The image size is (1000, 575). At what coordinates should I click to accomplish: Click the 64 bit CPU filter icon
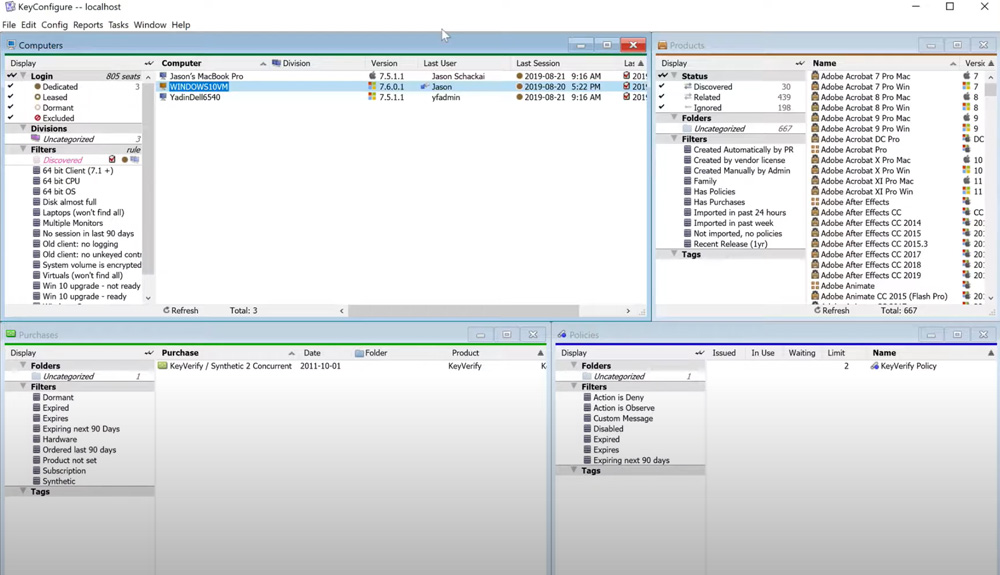(x=37, y=181)
